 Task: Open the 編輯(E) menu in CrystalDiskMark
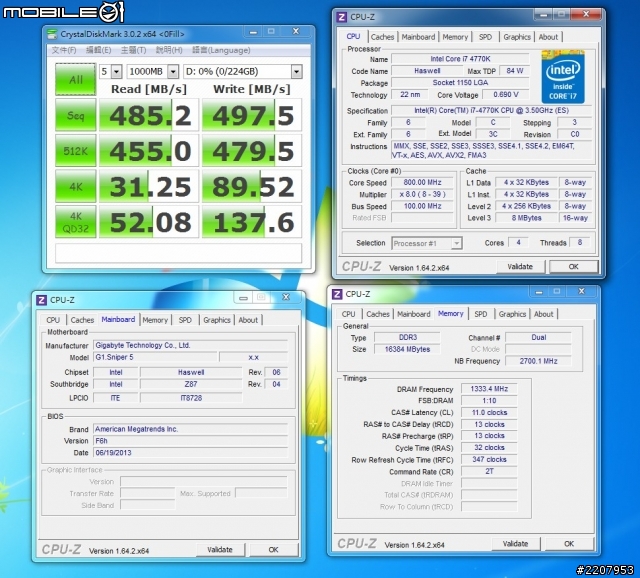pyautogui.click(x=98, y=50)
